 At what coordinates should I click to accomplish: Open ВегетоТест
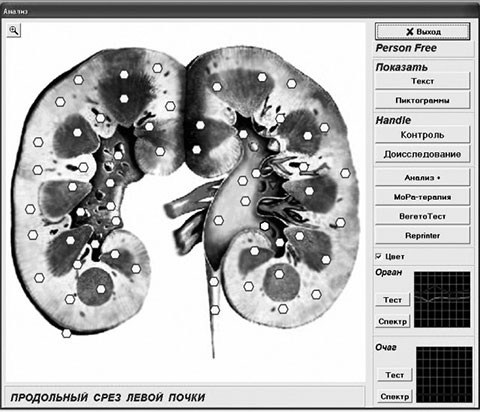(422, 216)
